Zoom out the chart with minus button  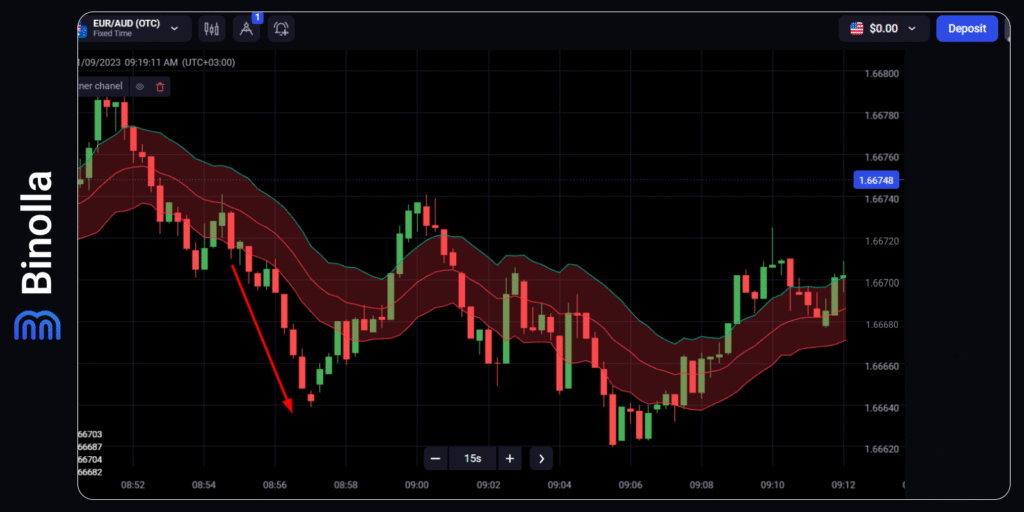pos(435,458)
